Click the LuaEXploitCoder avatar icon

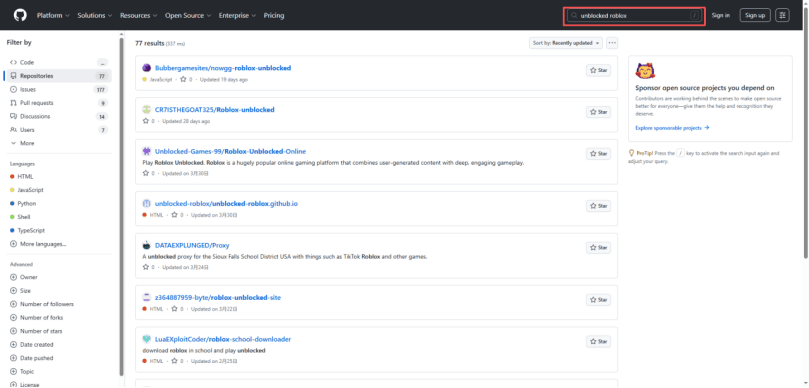point(147,340)
